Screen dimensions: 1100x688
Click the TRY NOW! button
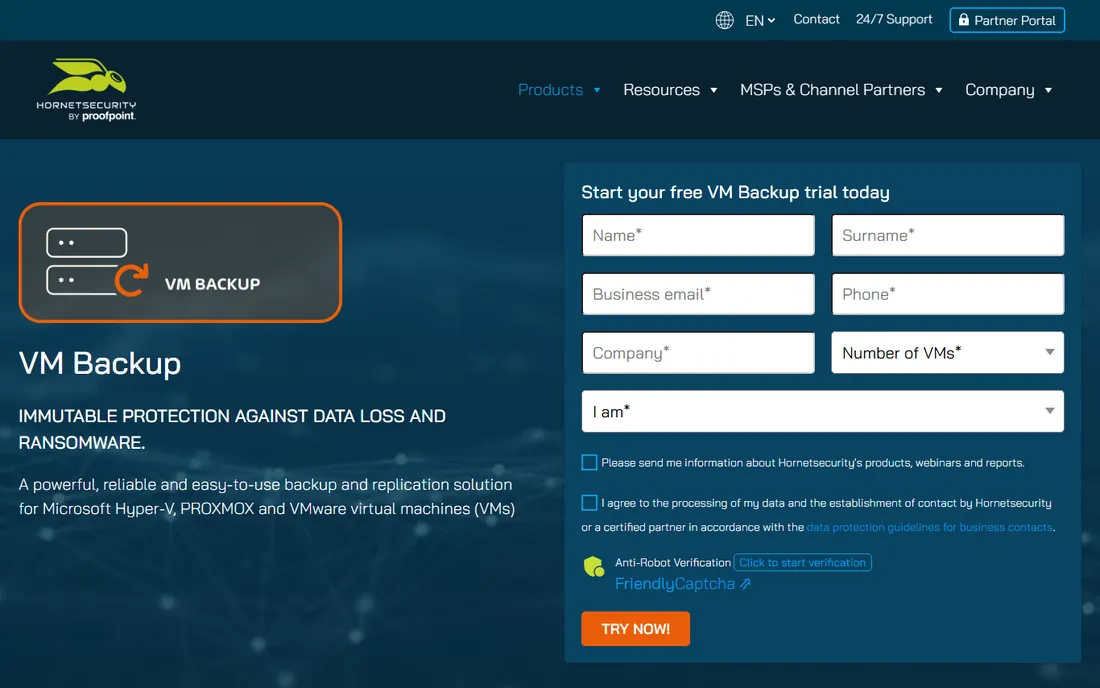636,628
